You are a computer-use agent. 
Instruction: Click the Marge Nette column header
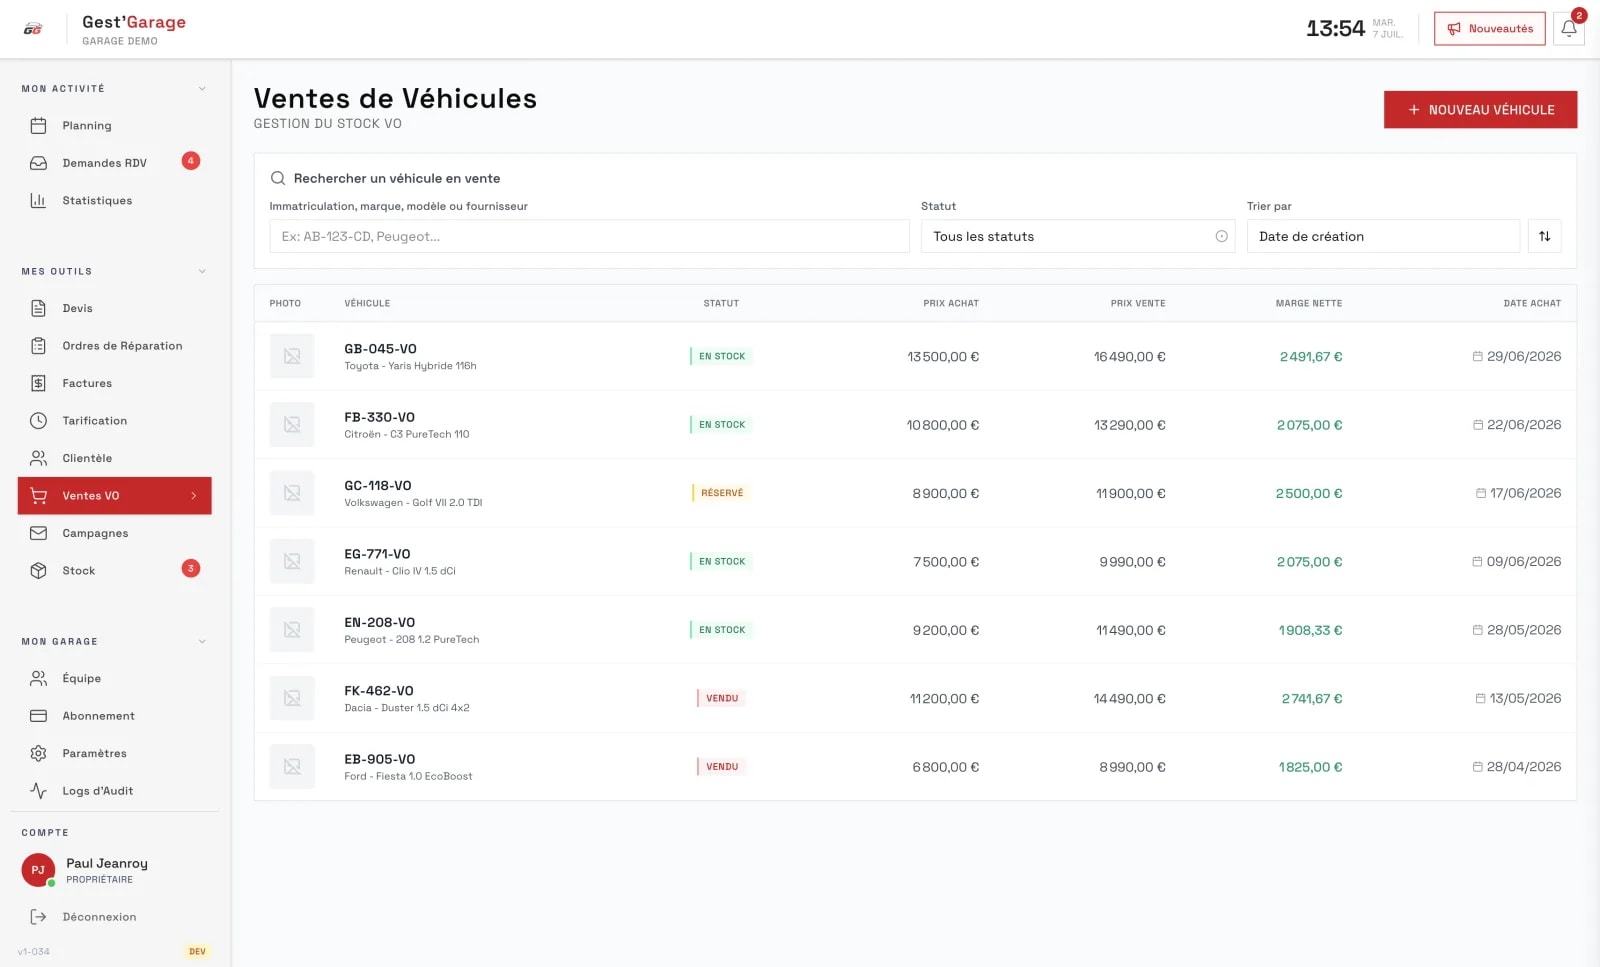1309,304
